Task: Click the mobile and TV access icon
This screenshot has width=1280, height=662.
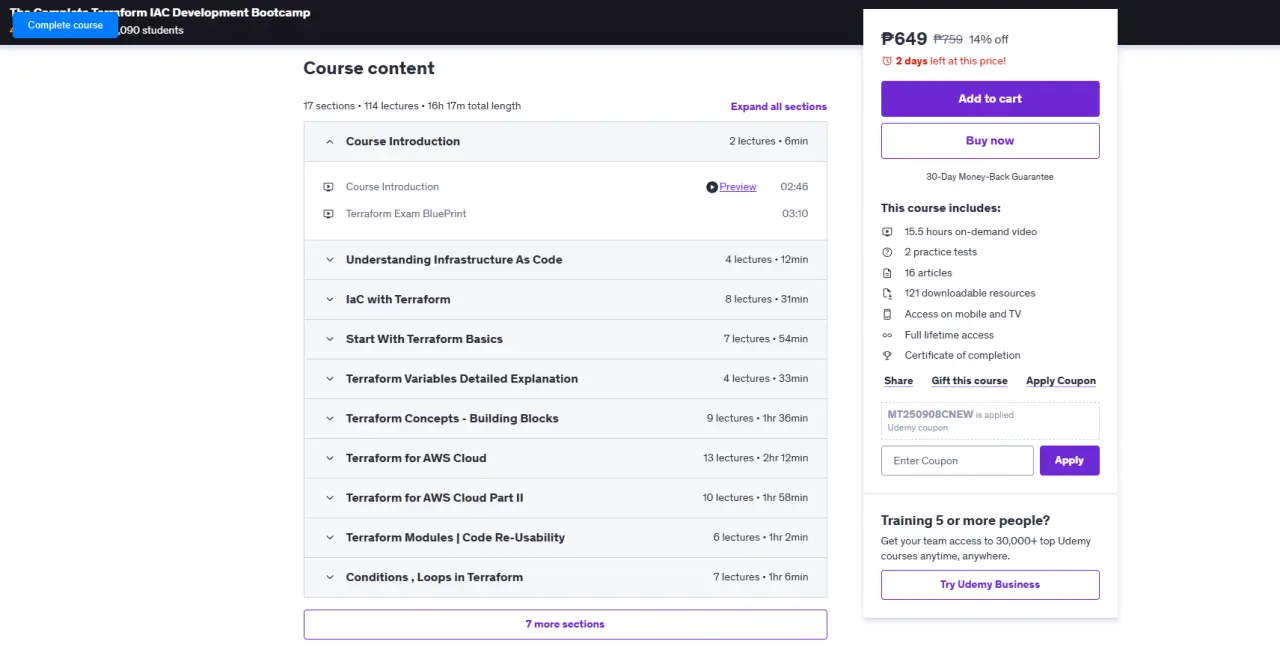Action: pos(887,314)
